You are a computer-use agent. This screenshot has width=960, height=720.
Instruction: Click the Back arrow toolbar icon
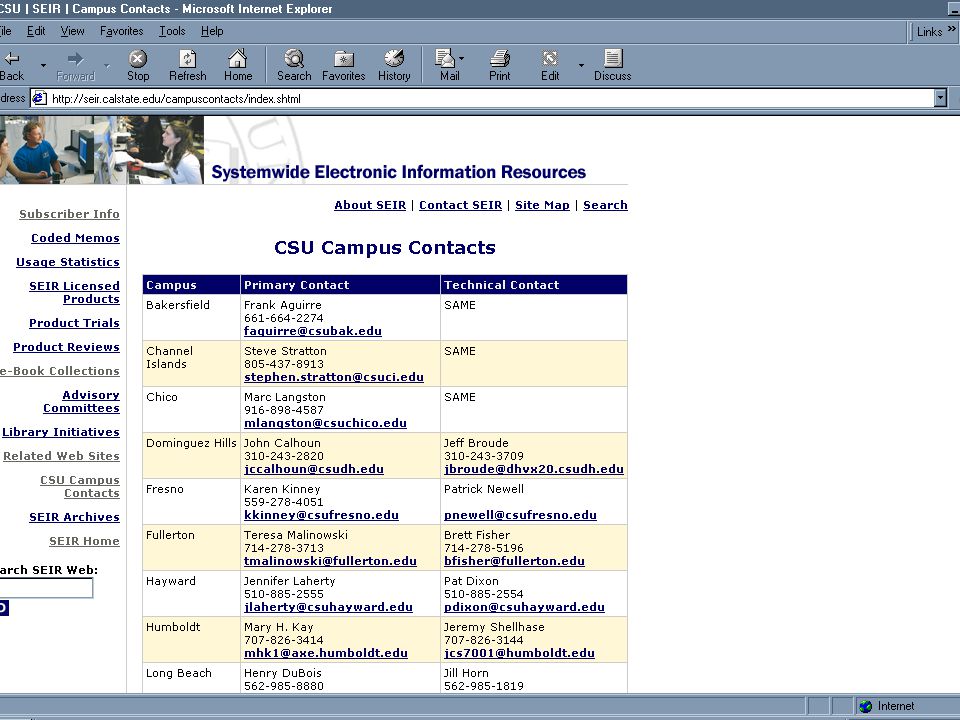click(x=11, y=59)
